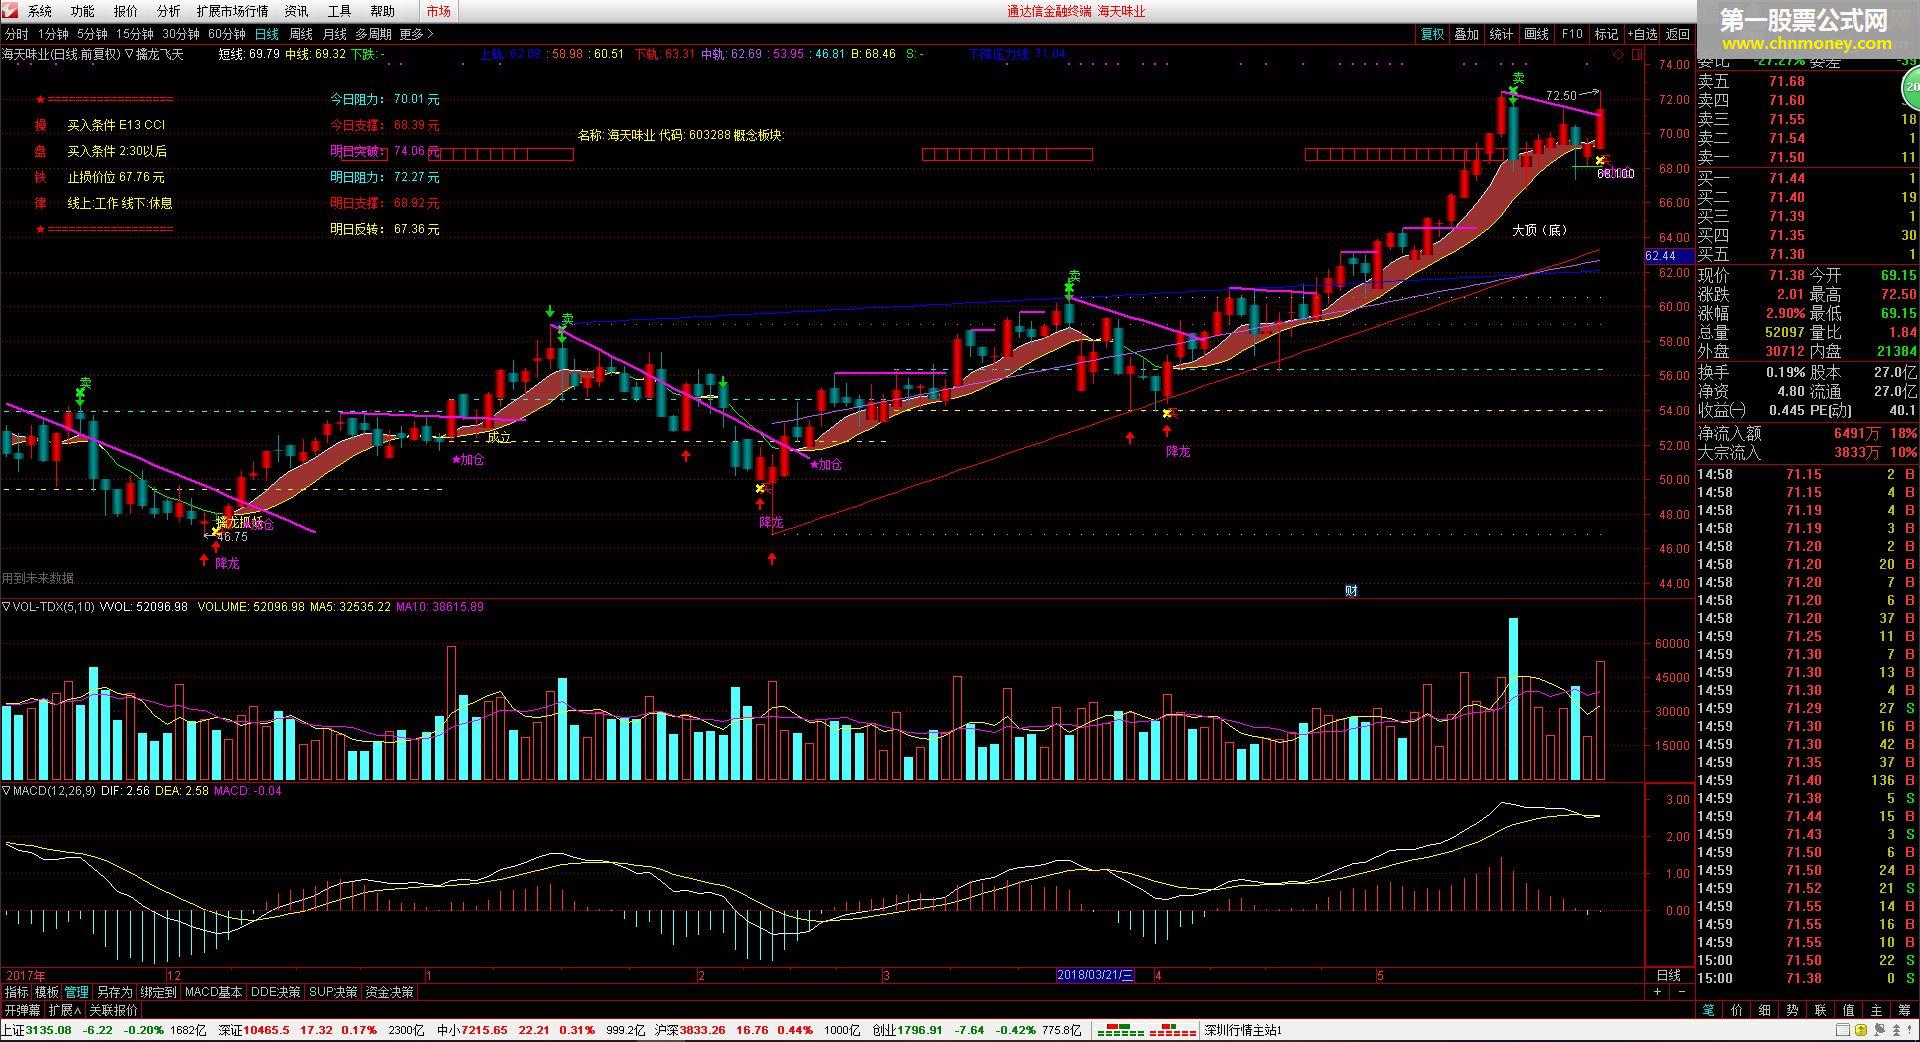The width and height of the screenshot is (1920, 1042).
Task: Select the 1分钟 period
Action: (x=53, y=34)
